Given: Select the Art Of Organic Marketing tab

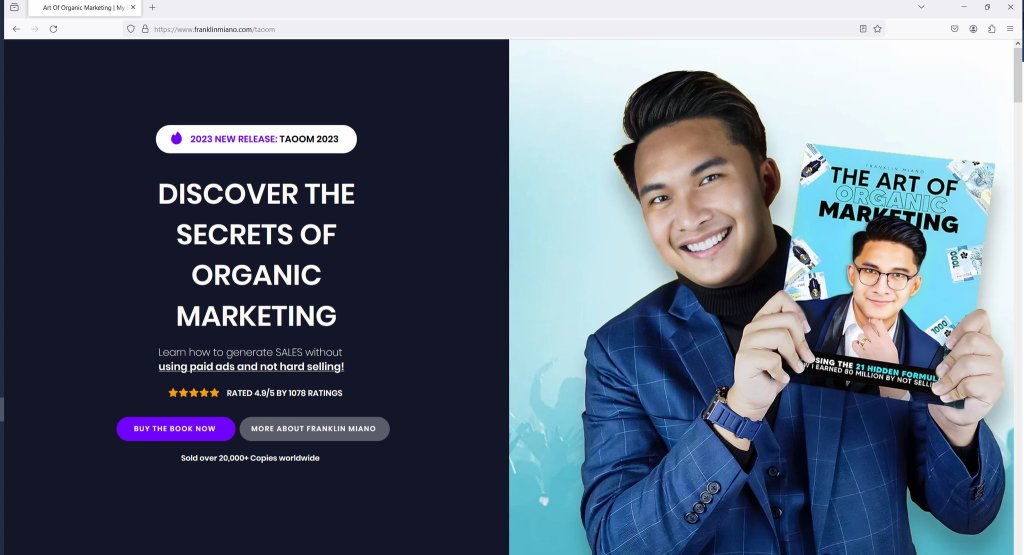Looking at the screenshot, I should tap(84, 8).
